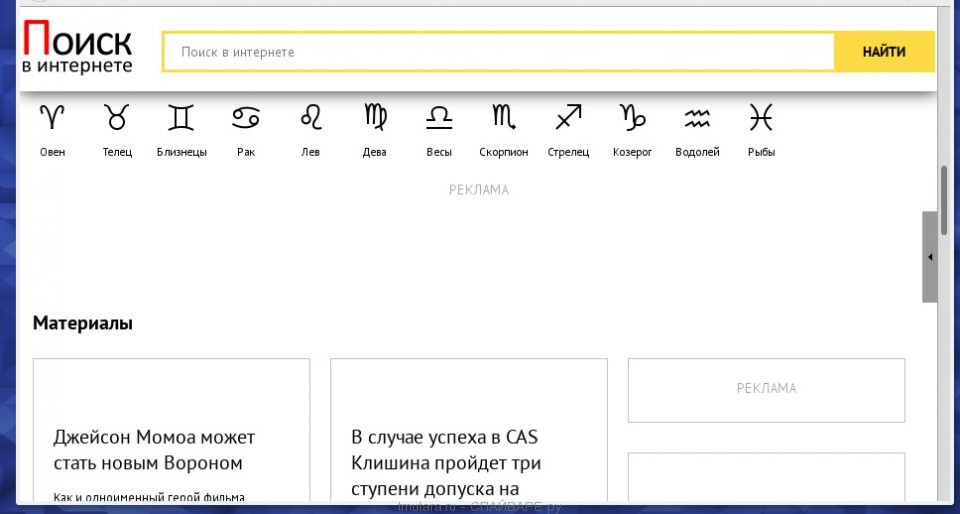Open the Virgo (Дева) zodiac icon

(x=375, y=118)
